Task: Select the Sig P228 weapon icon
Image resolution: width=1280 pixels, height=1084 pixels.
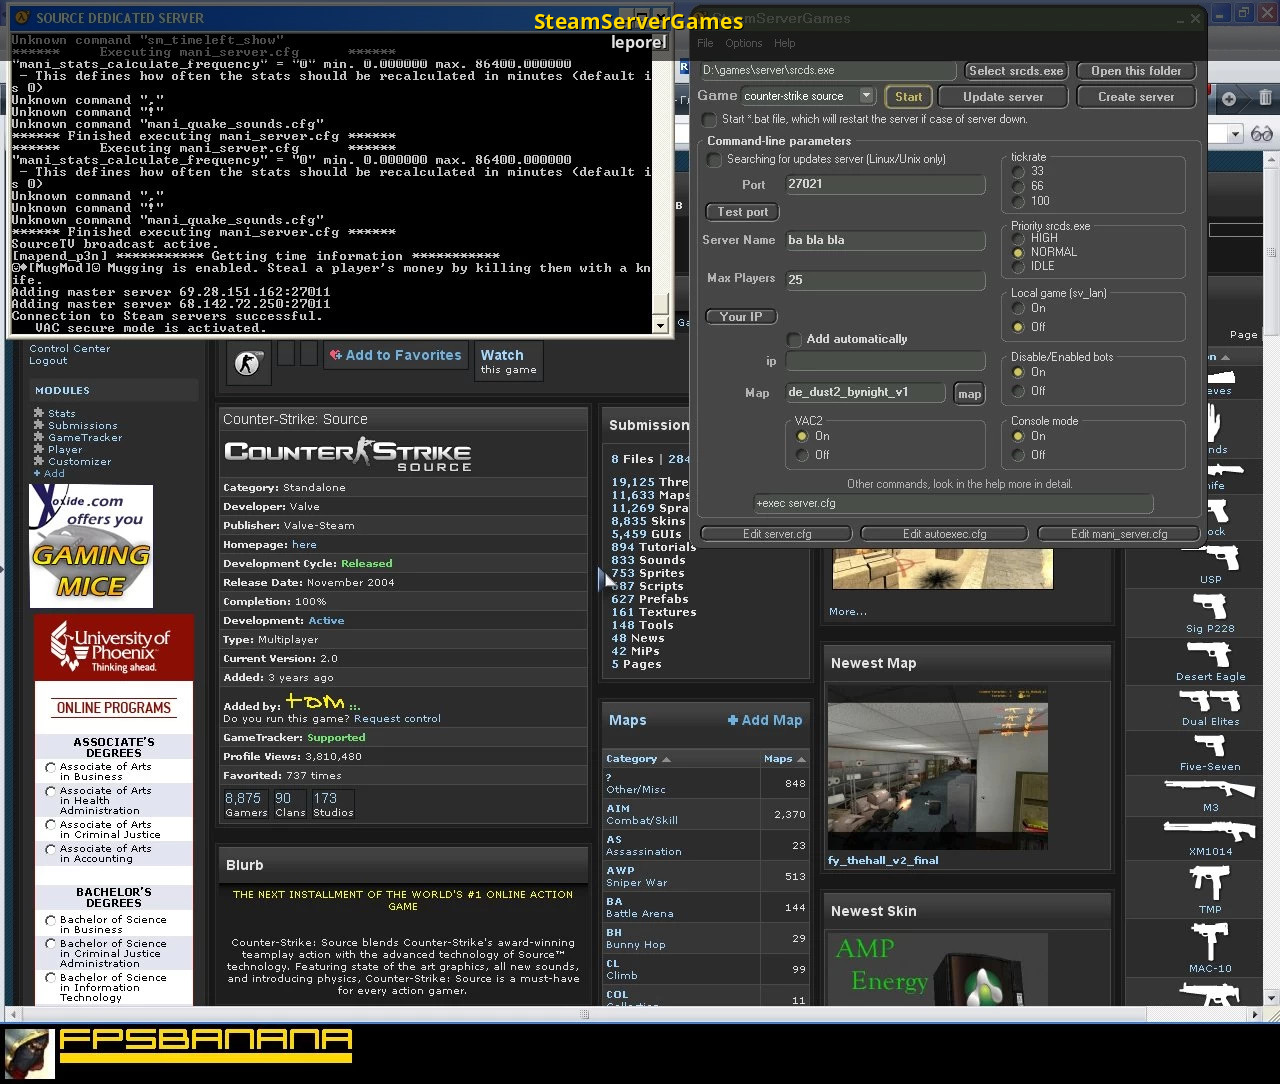Action: (1210, 606)
